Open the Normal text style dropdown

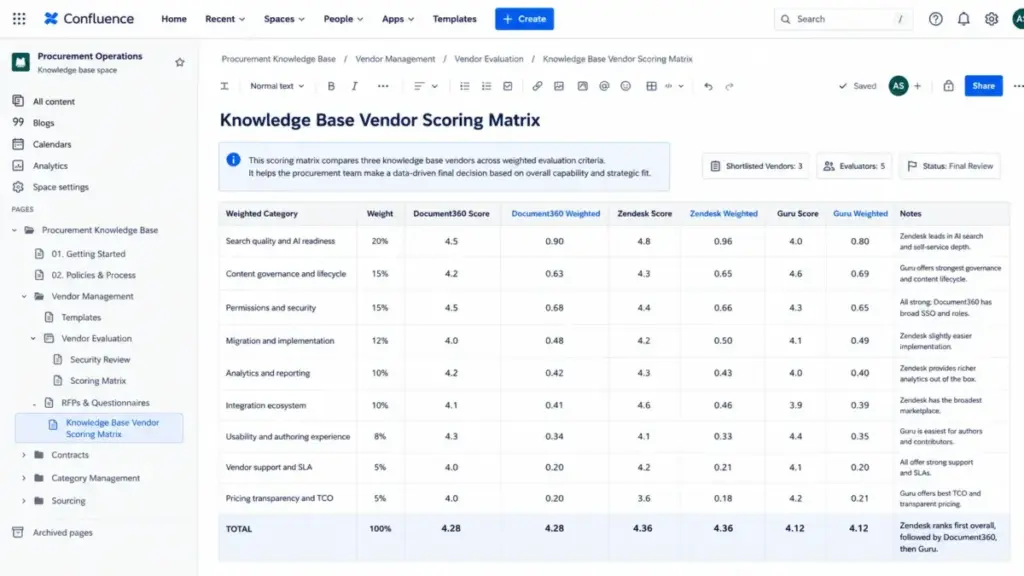[277, 86]
